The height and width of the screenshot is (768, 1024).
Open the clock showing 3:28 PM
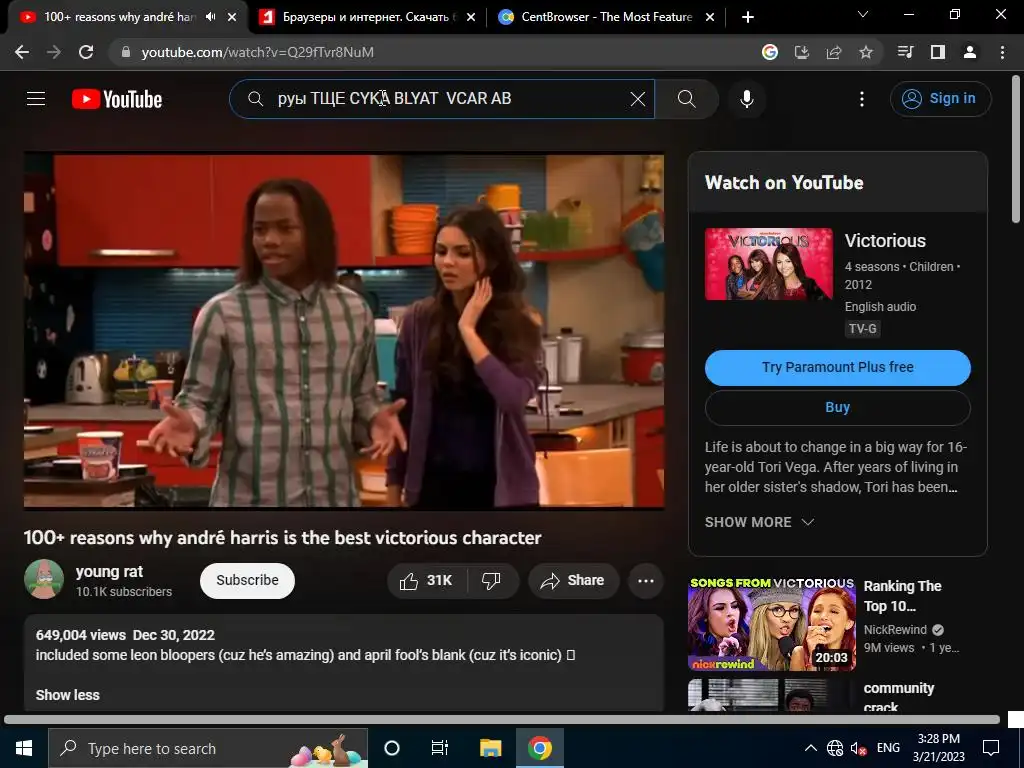coord(938,748)
